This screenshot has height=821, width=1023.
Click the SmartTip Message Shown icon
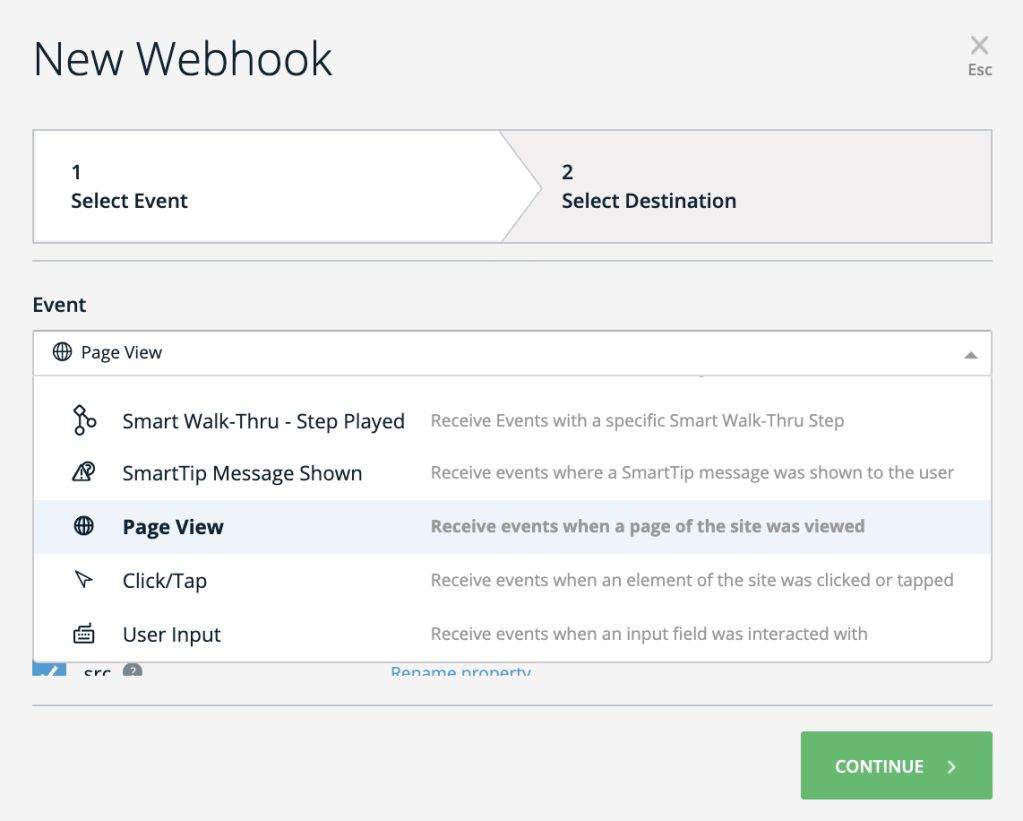[x=85, y=474]
